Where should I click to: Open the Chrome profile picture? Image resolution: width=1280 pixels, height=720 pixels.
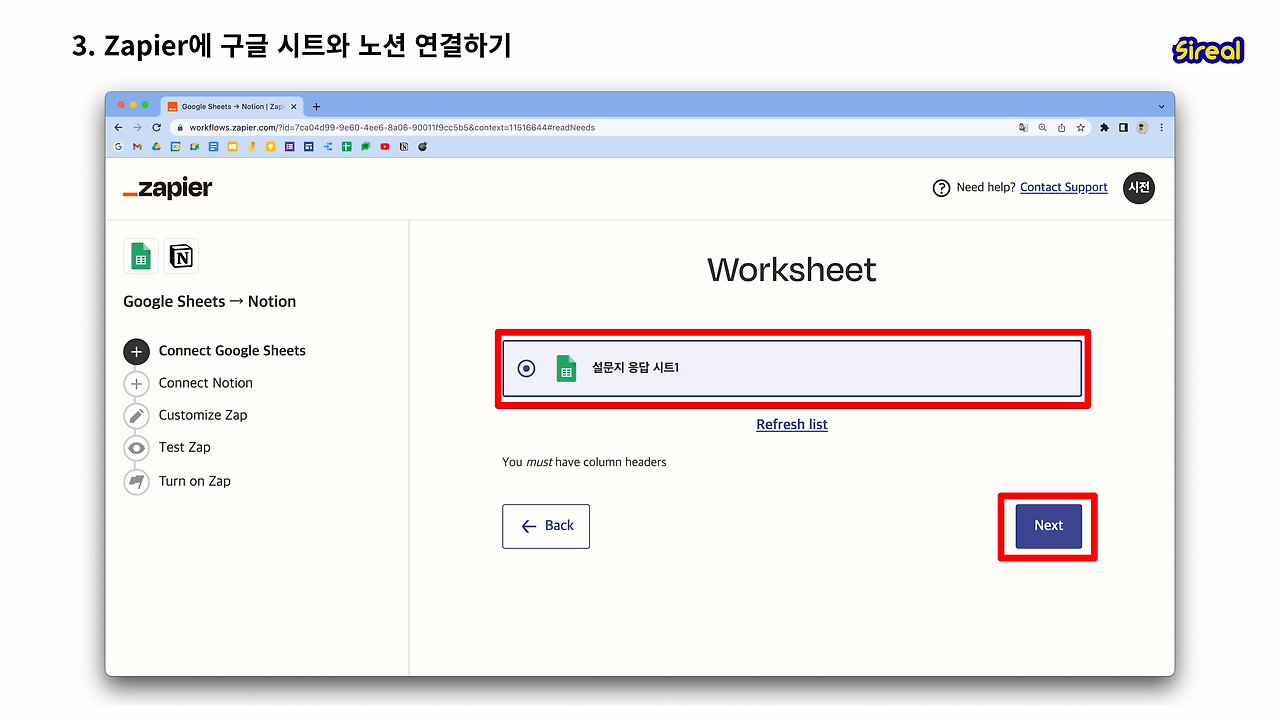coord(1142,128)
